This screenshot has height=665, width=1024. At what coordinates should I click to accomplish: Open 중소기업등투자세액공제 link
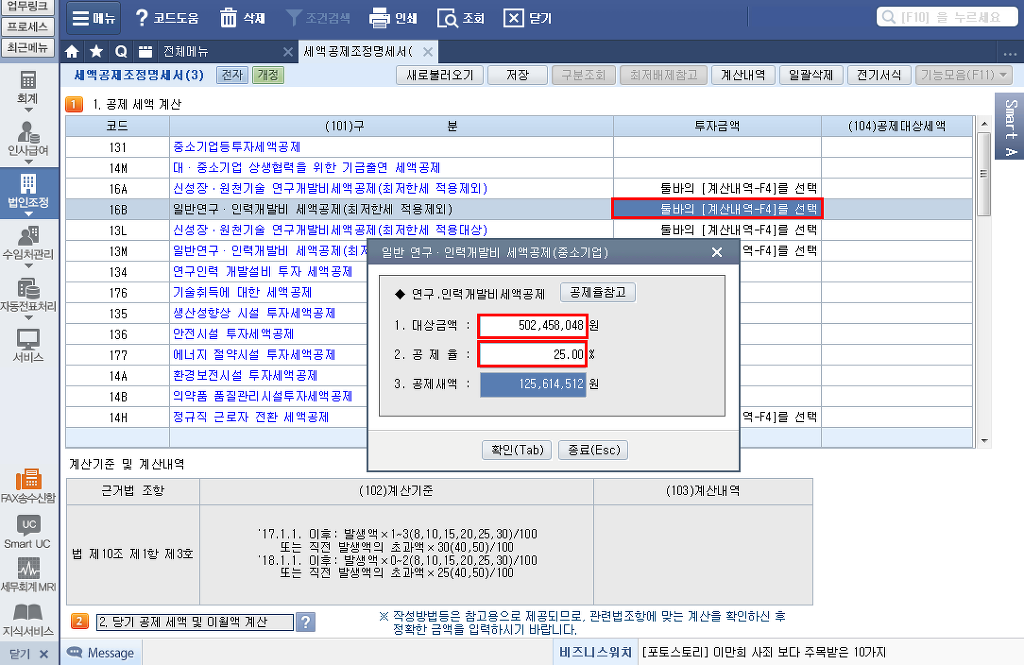pos(236,147)
